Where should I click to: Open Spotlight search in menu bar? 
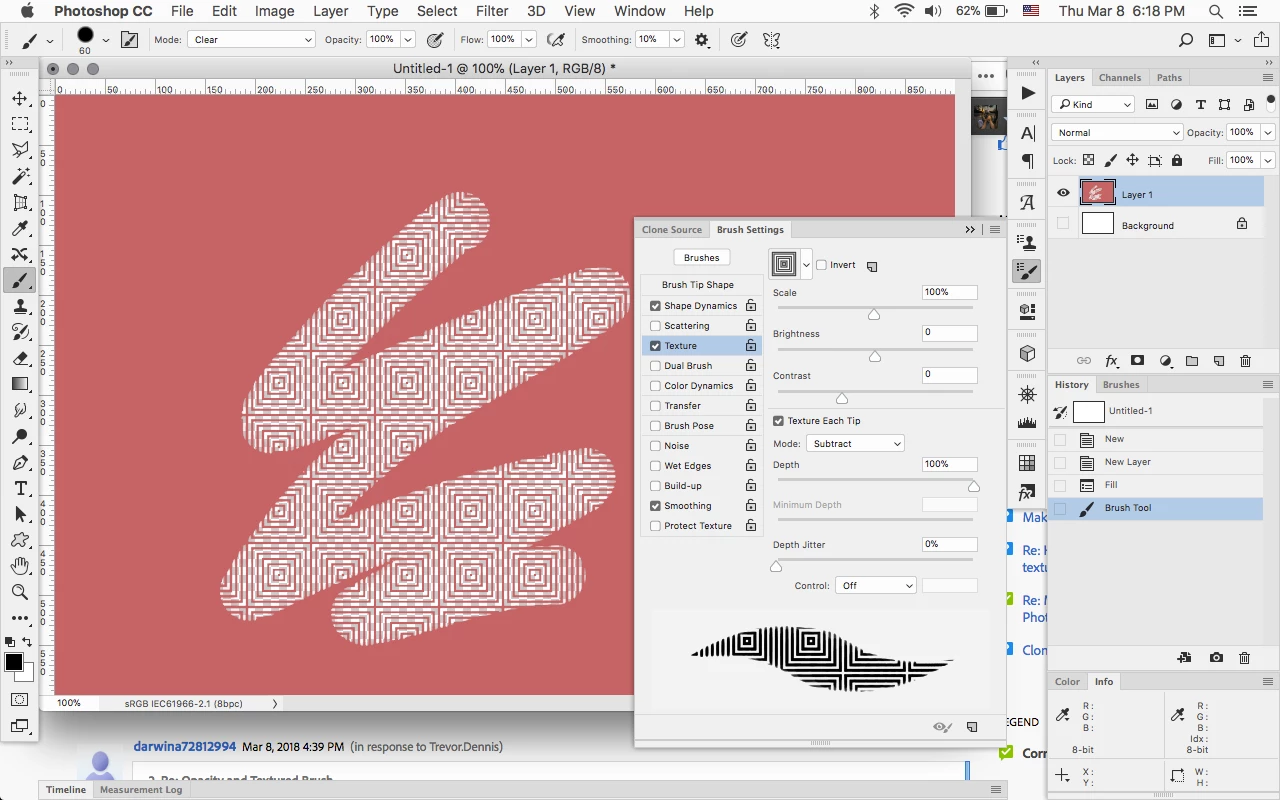[x=1216, y=12]
